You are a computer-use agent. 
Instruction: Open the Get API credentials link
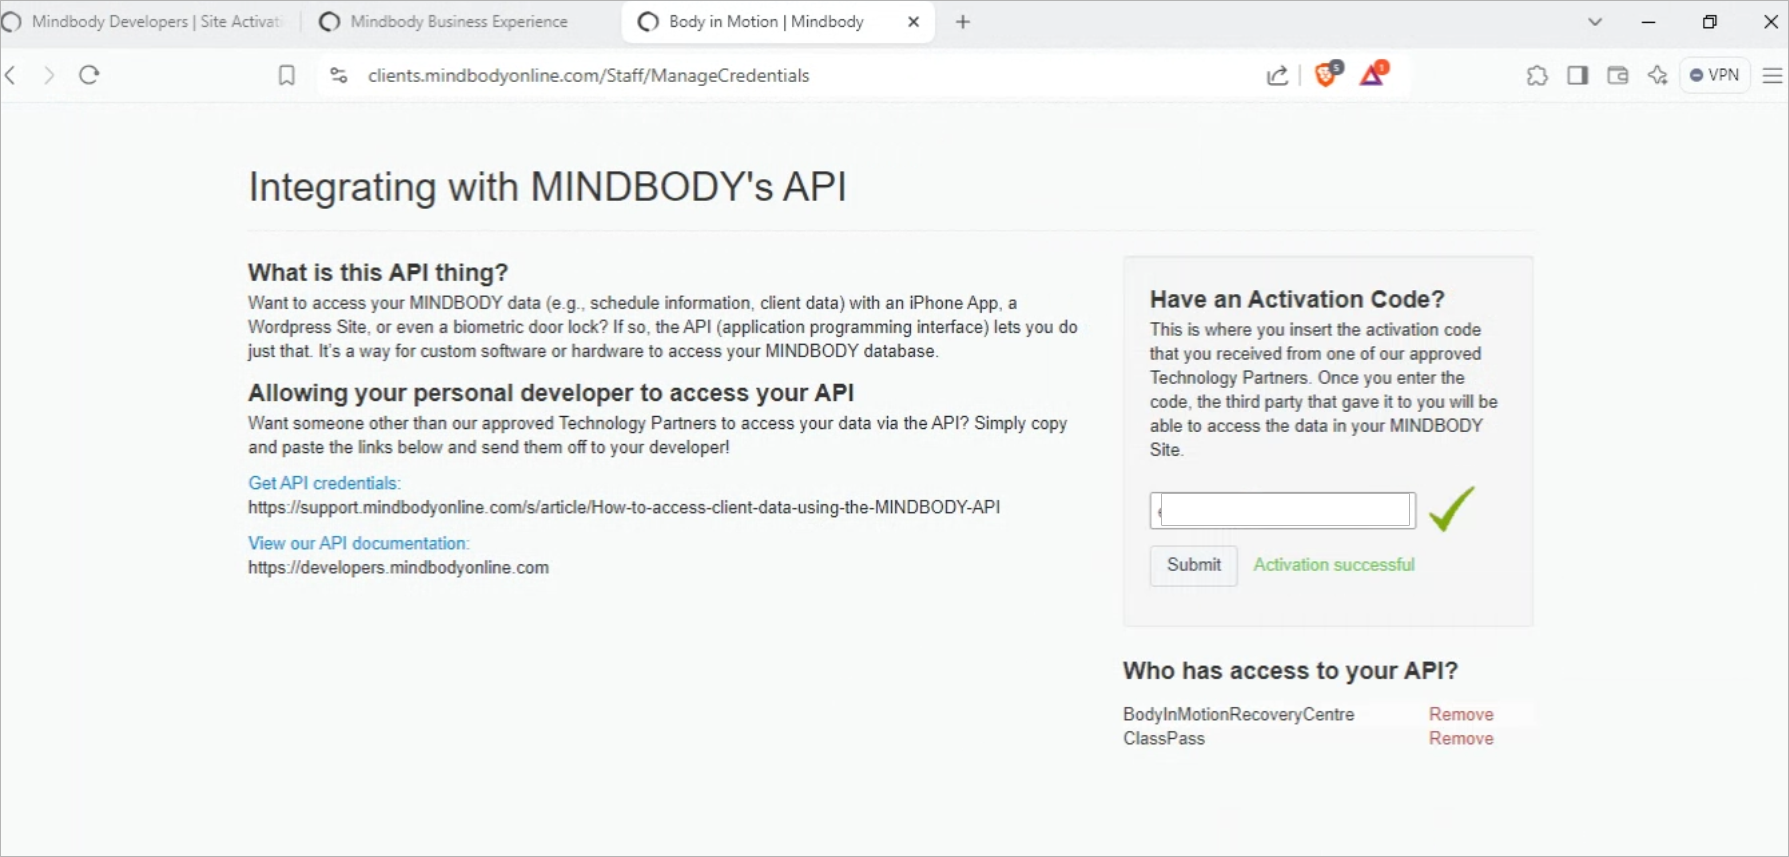(x=324, y=483)
